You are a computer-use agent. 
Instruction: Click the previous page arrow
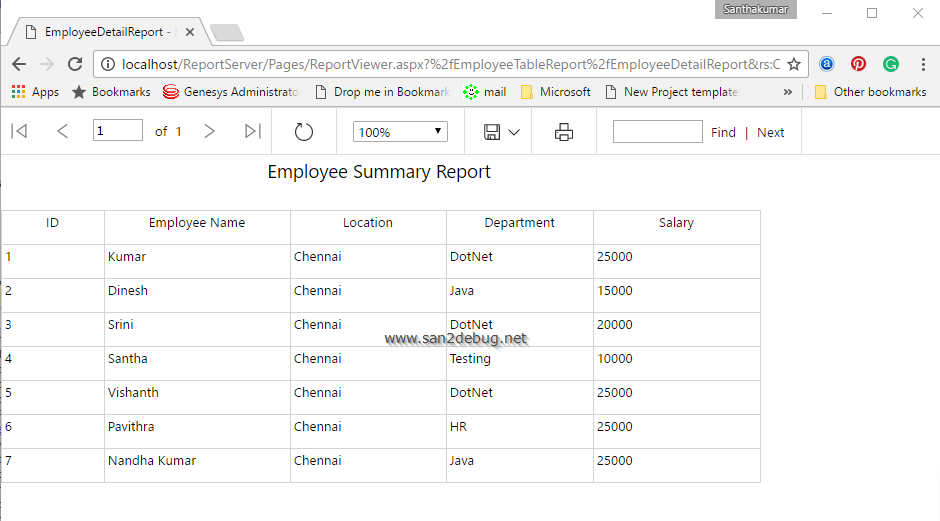tap(62, 131)
